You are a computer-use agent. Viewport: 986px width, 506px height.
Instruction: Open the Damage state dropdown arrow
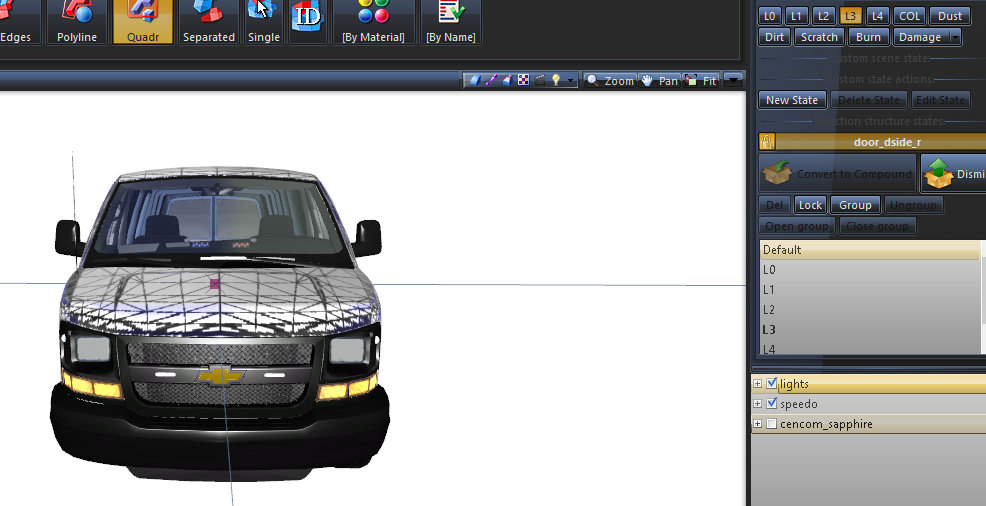(955, 37)
